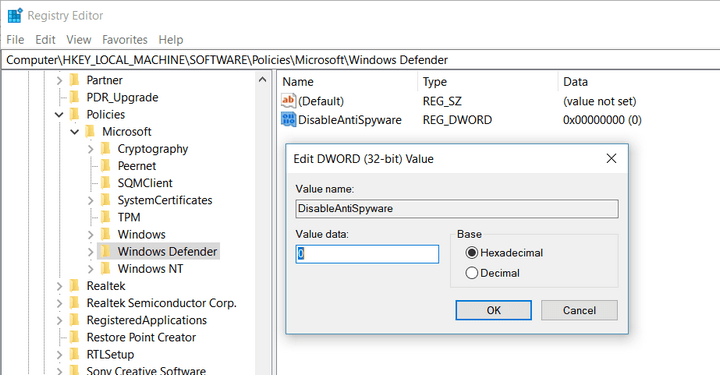Click the SQMClient folder icon
The height and width of the screenshot is (375, 720).
pyautogui.click(x=106, y=183)
